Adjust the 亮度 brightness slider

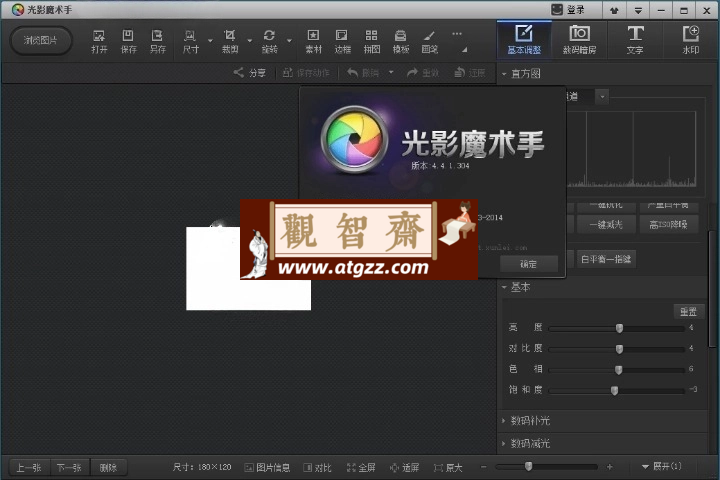(x=619, y=328)
